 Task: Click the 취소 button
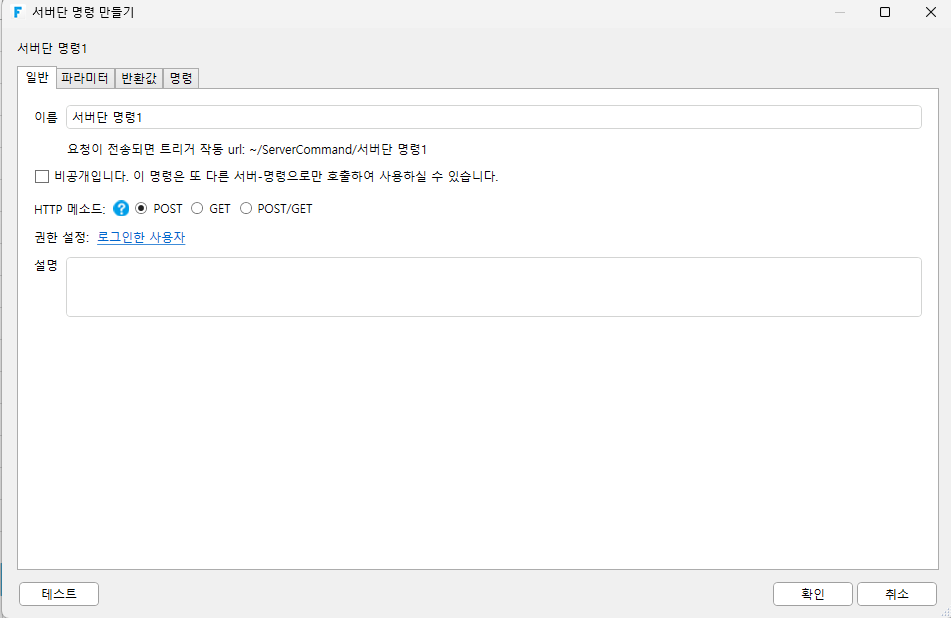pos(896,594)
